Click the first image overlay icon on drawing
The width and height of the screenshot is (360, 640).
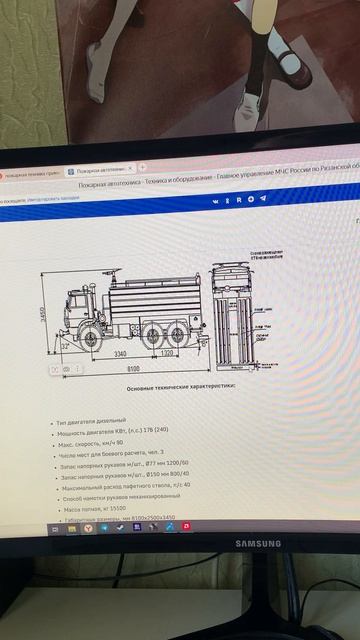point(54,369)
